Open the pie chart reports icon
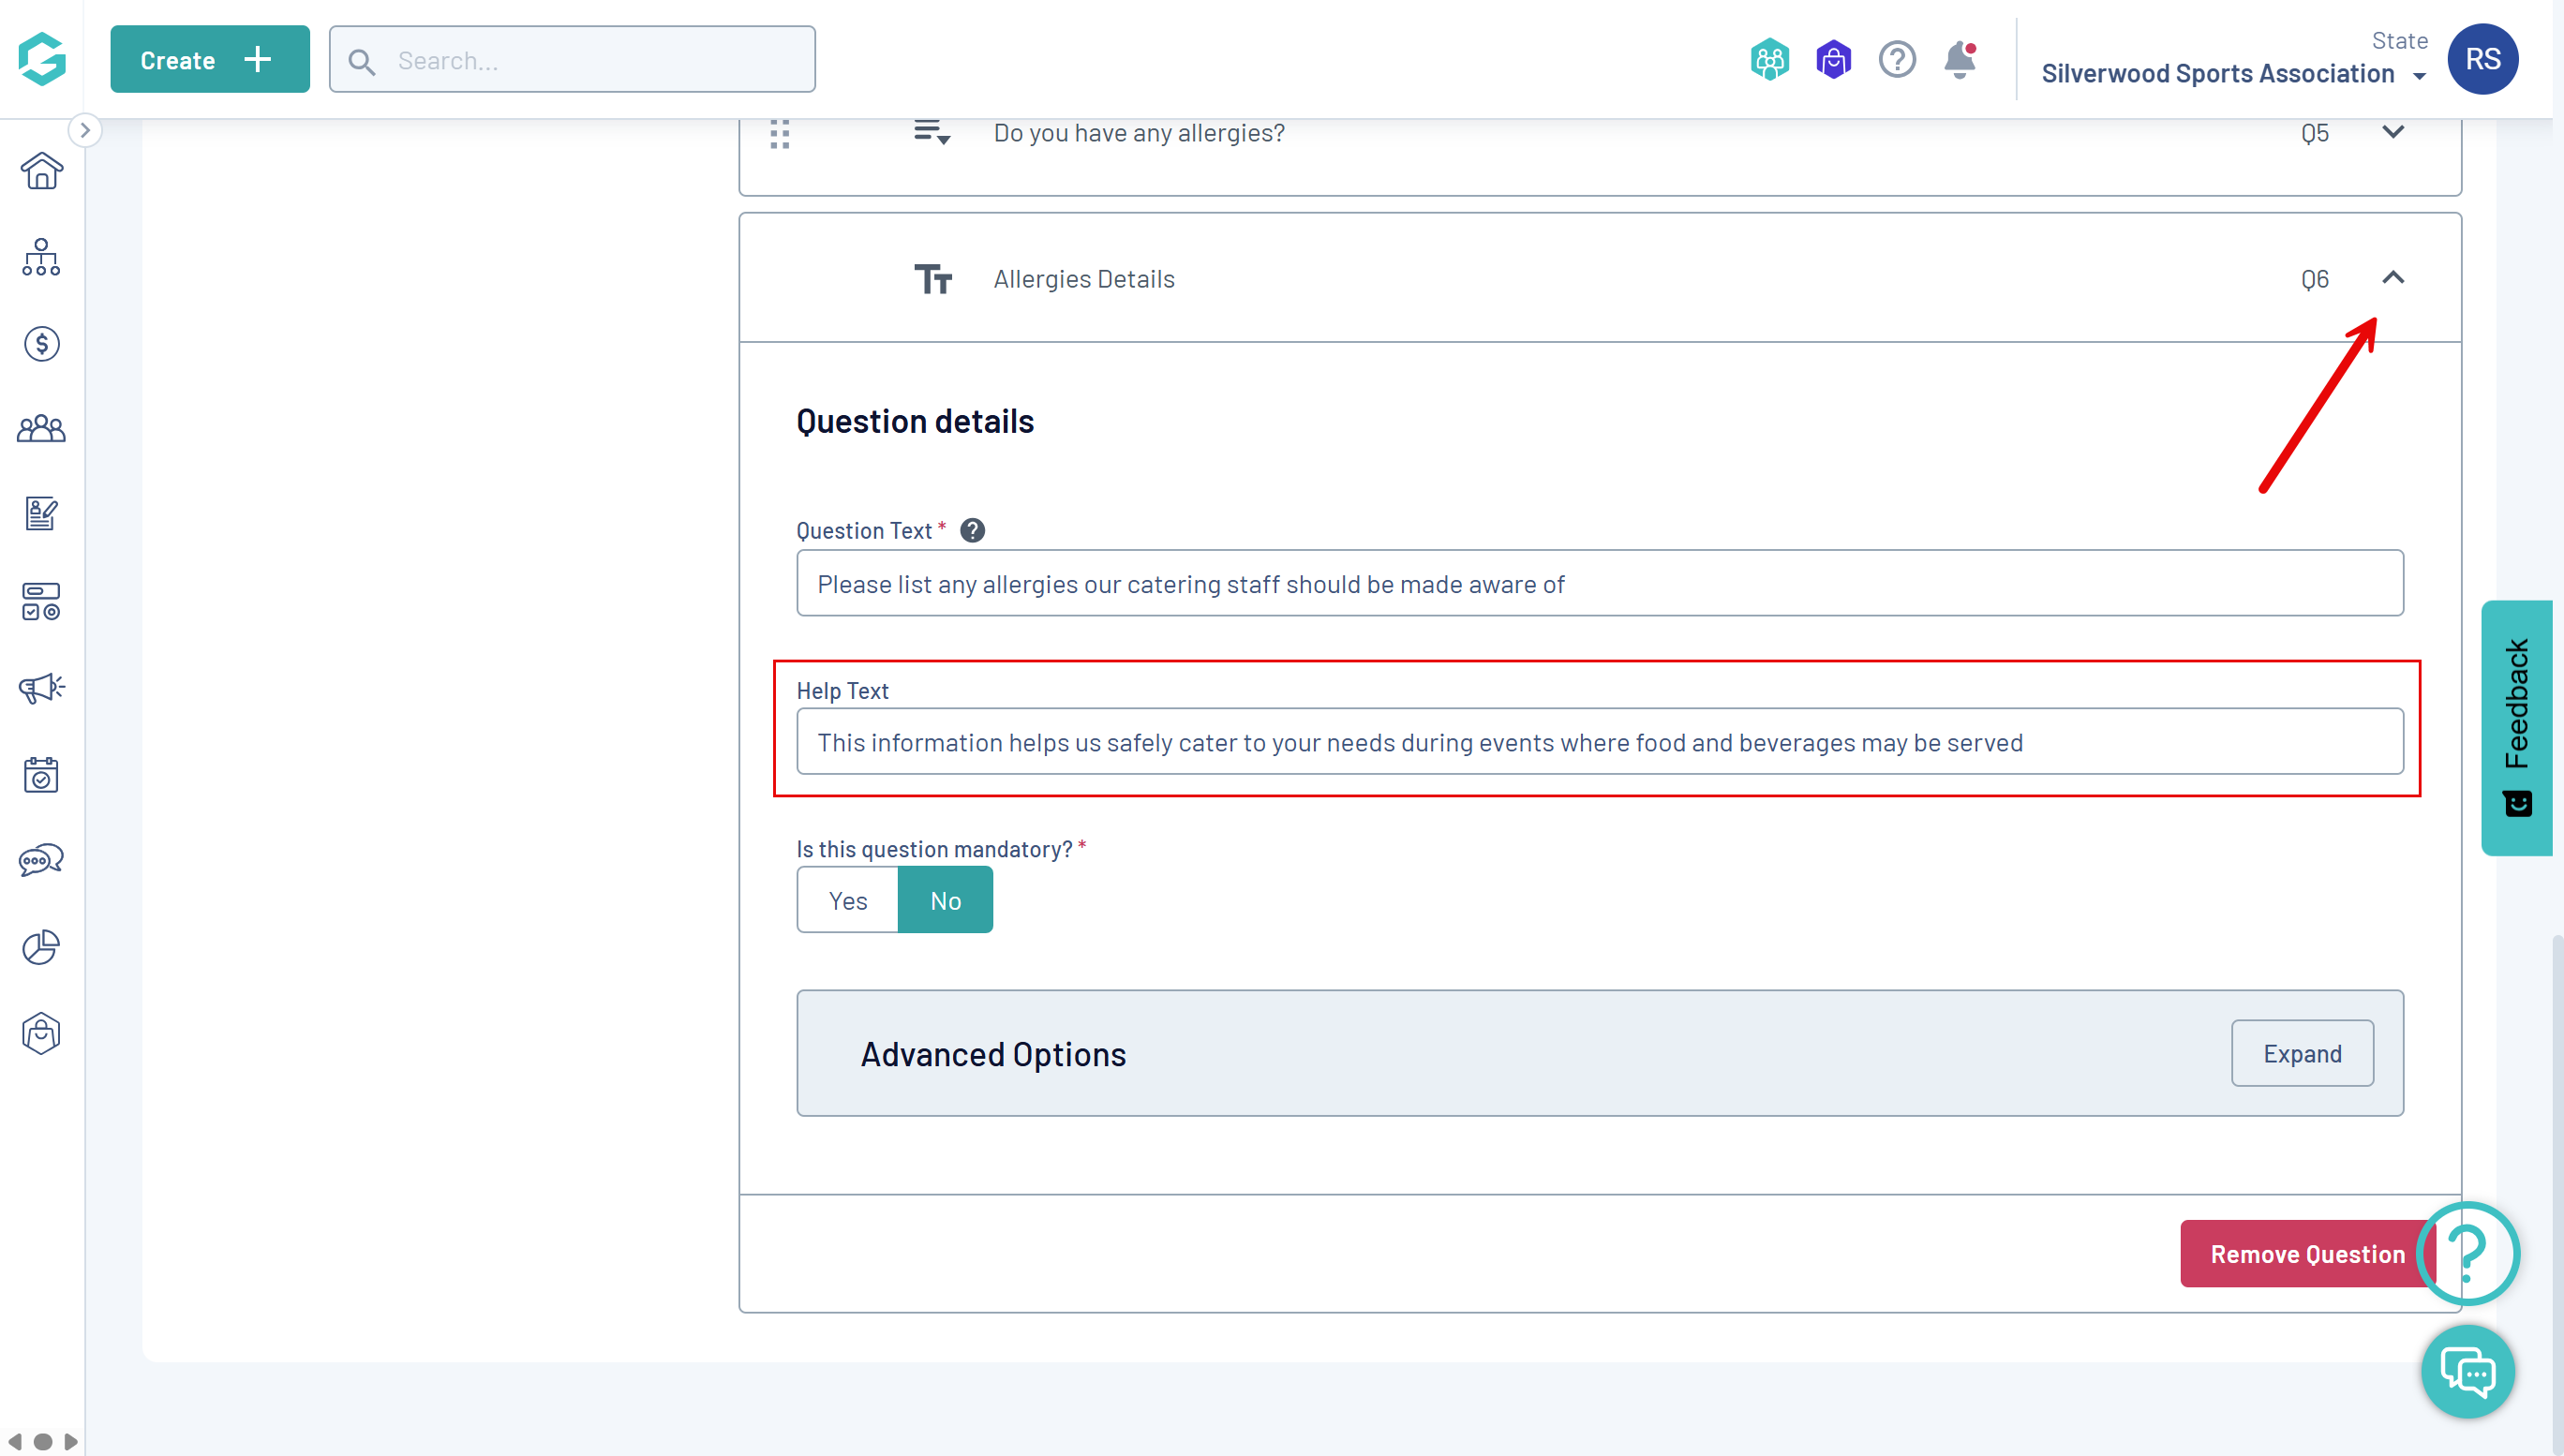The image size is (2564, 1456). tap(41, 947)
